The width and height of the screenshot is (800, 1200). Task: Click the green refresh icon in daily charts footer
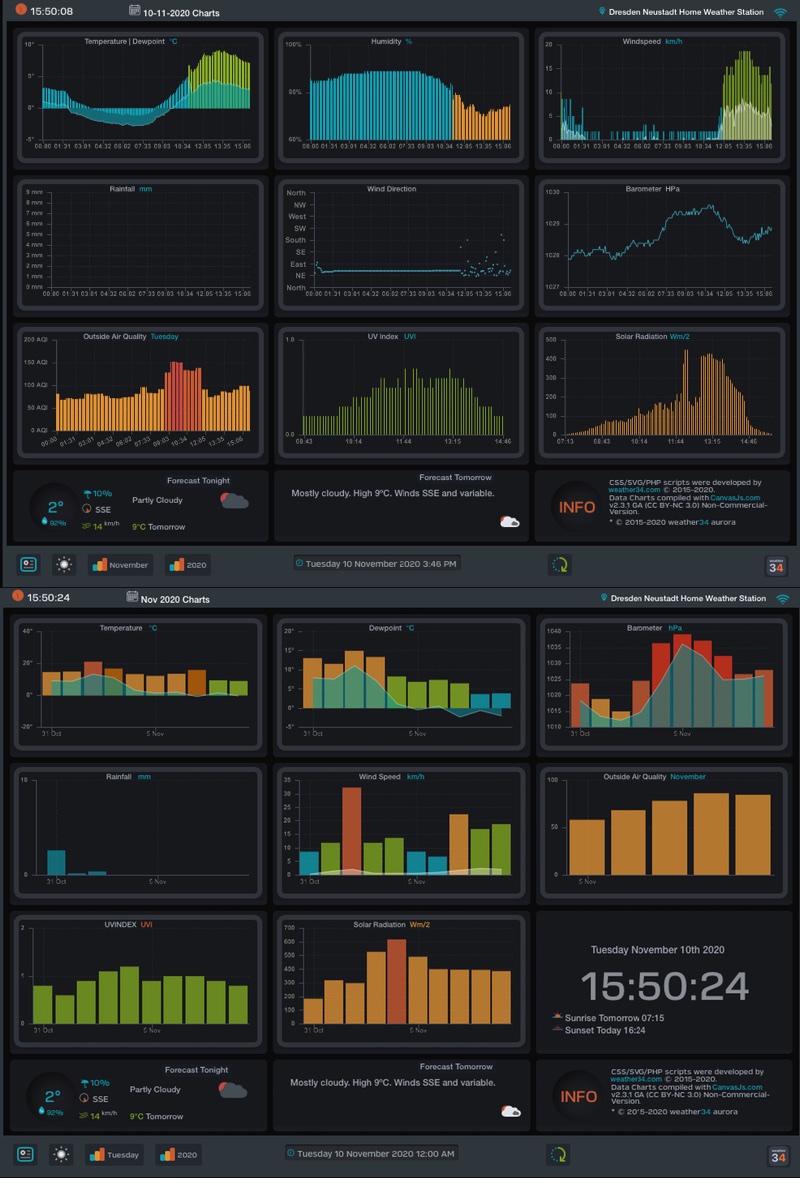pyautogui.click(x=560, y=565)
